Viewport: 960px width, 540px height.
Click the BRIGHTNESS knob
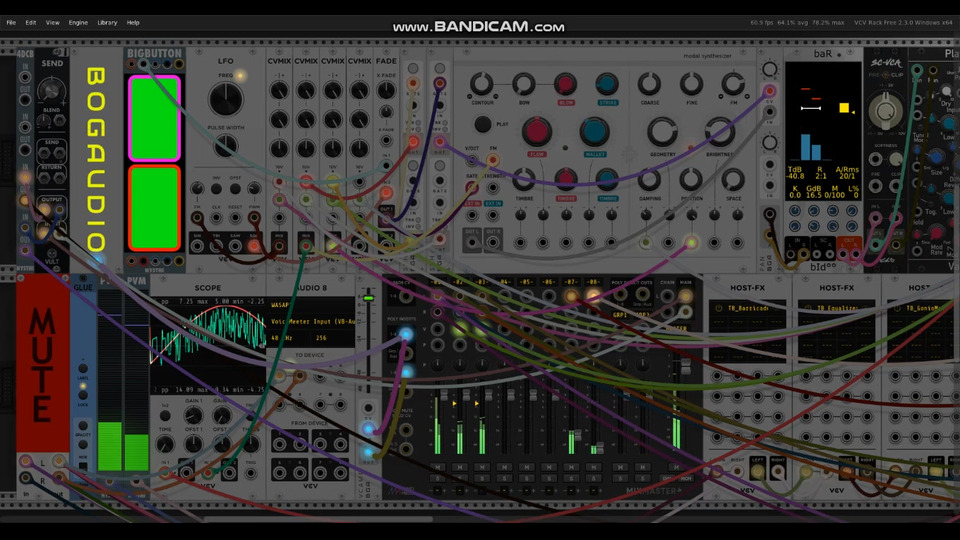pos(719,131)
